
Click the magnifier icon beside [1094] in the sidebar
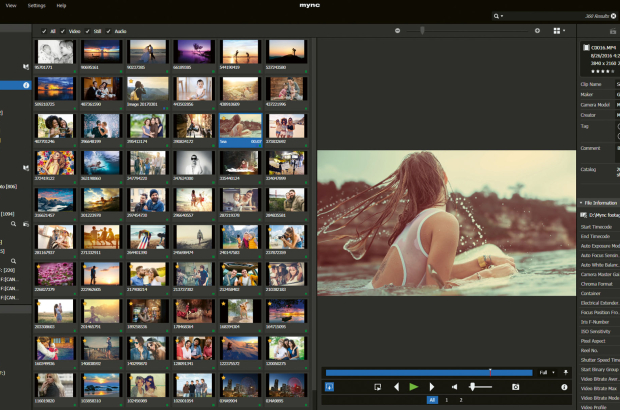click(x=13, y=224)
